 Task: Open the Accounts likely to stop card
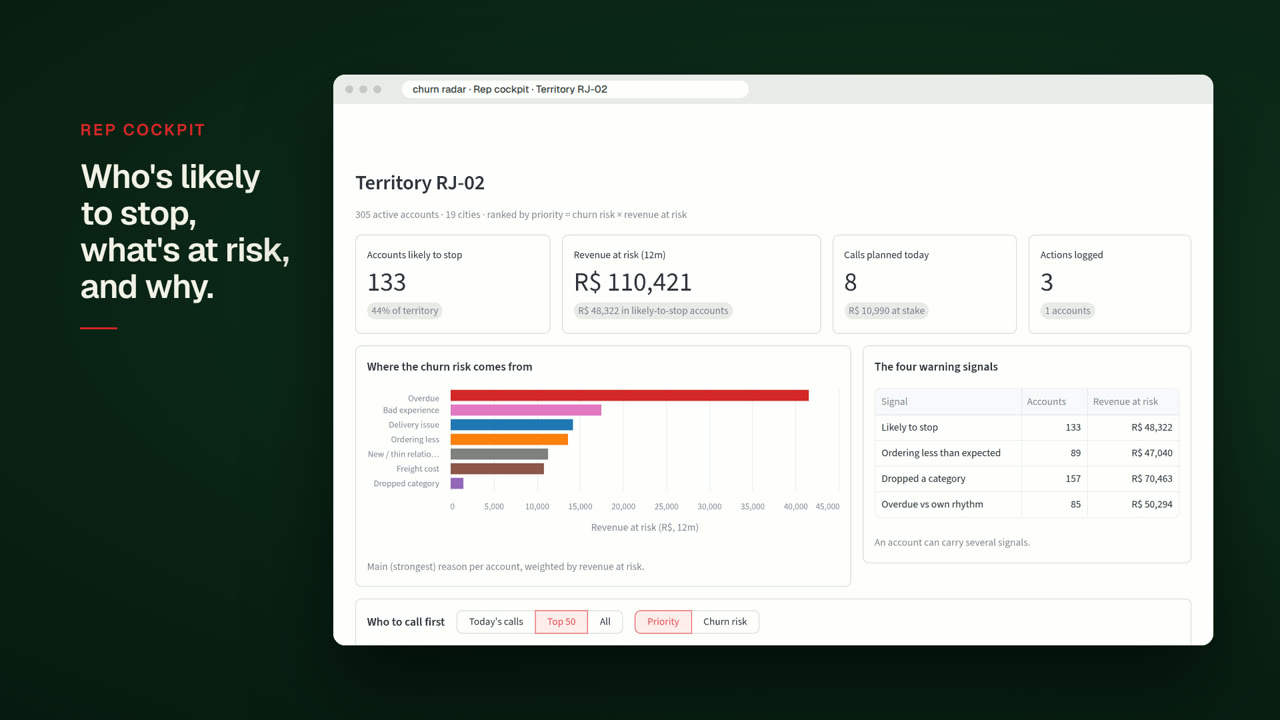[453, 284]
